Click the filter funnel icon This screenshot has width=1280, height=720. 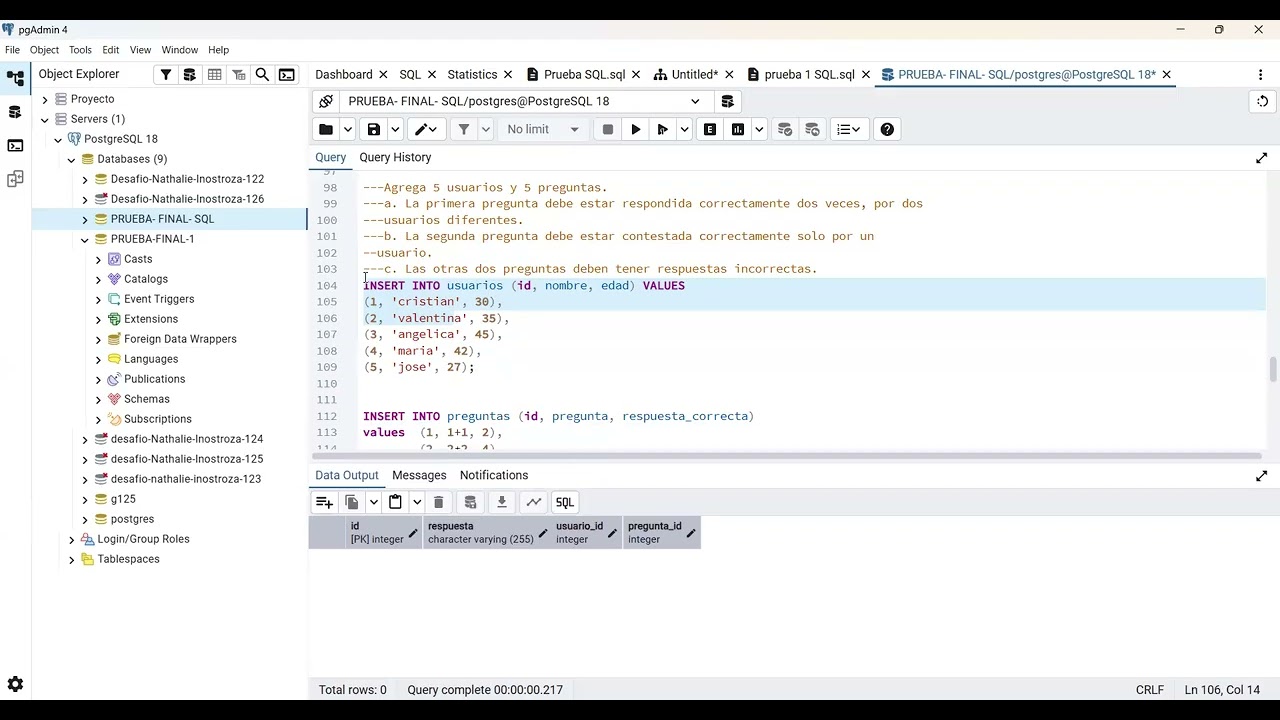[464, 129]
